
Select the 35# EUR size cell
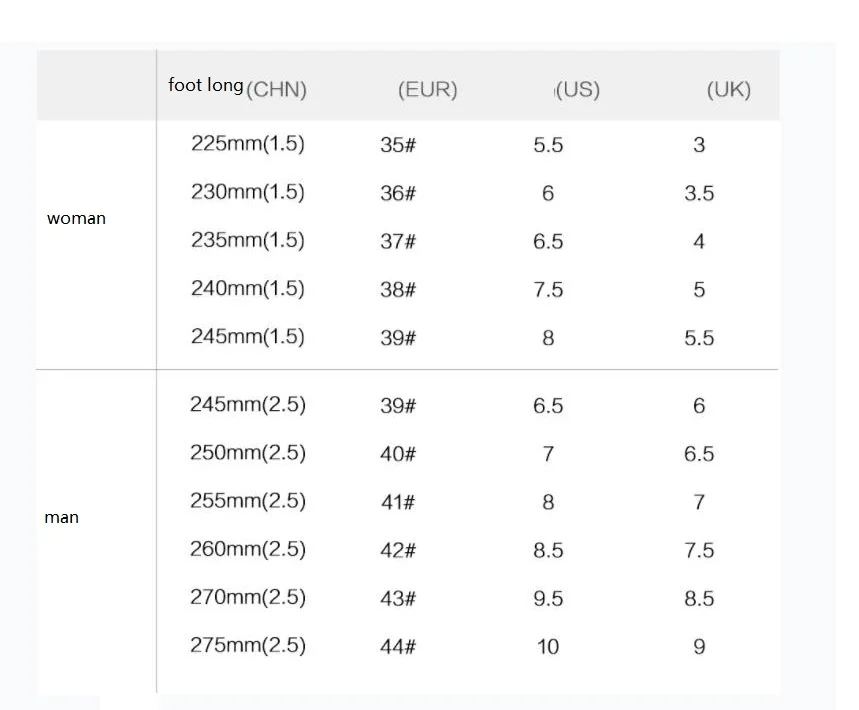coord(397,145)
